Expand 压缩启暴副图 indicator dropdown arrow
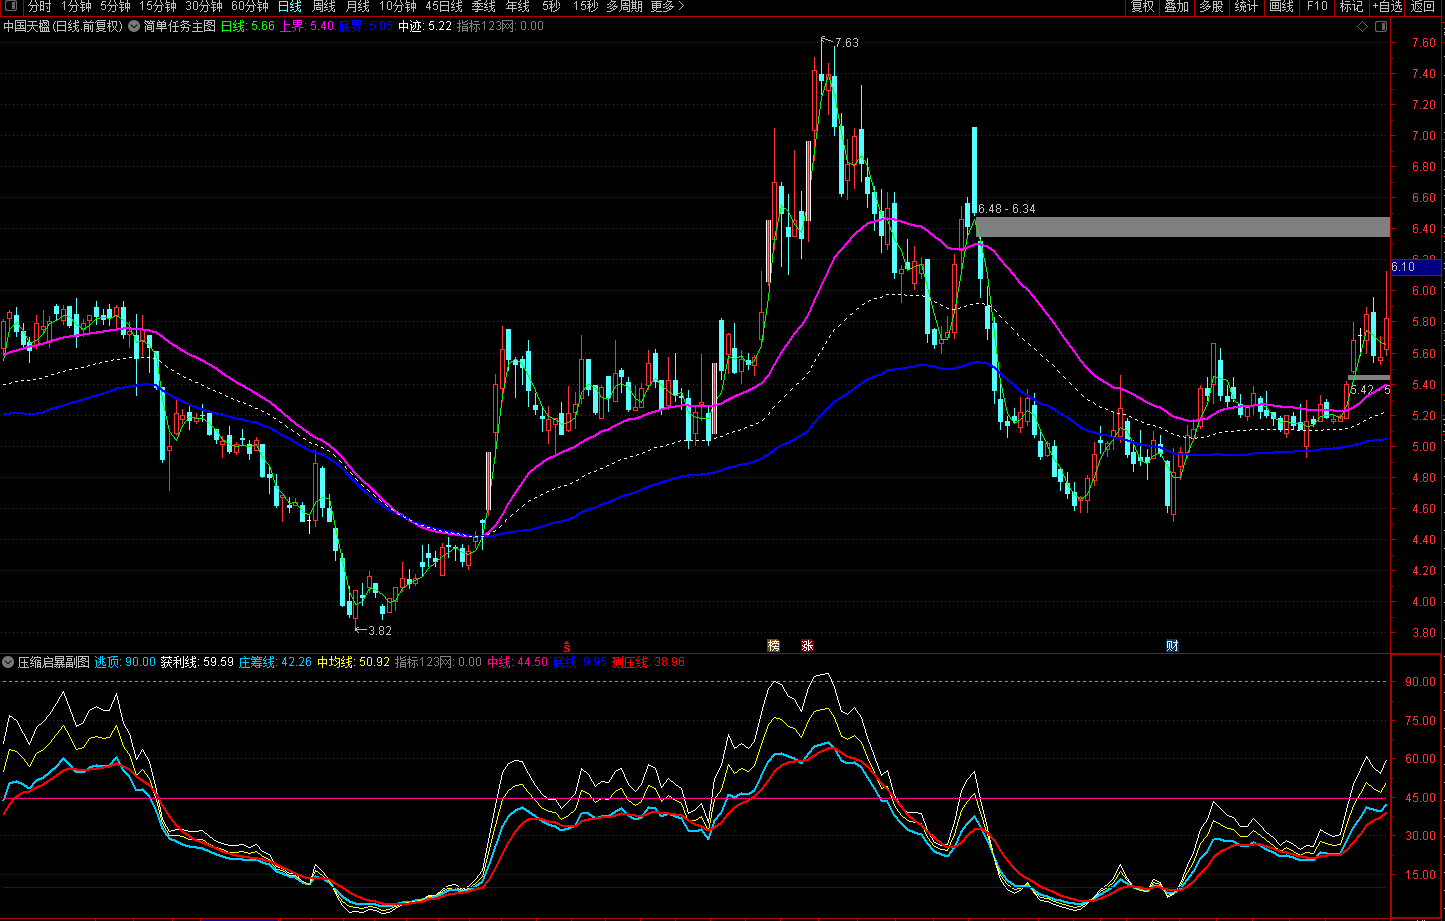Screen dimensions: 1445x921 click(x=8, y=662)
